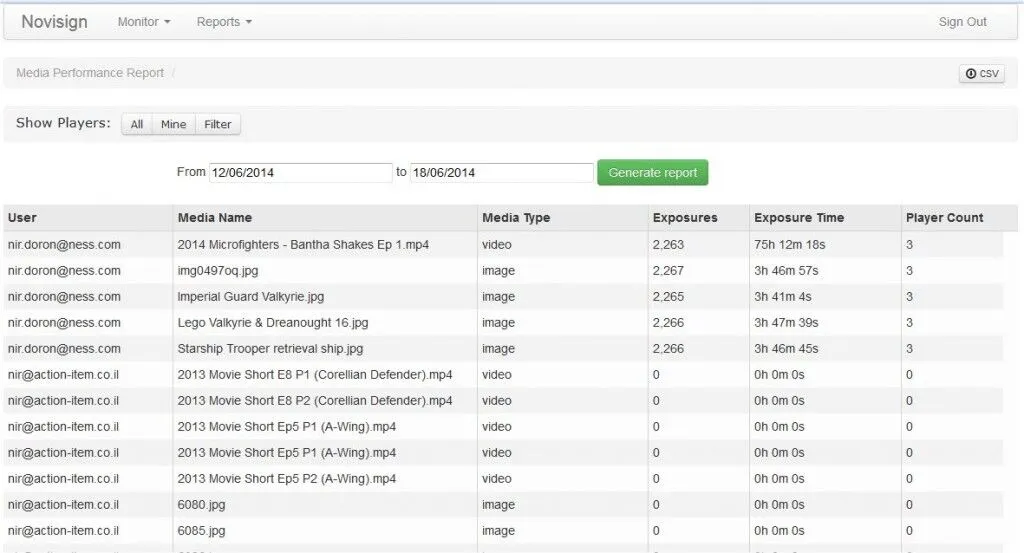Show only Mine players
This screenshot has height=553, width=1024.
point(173,125)
